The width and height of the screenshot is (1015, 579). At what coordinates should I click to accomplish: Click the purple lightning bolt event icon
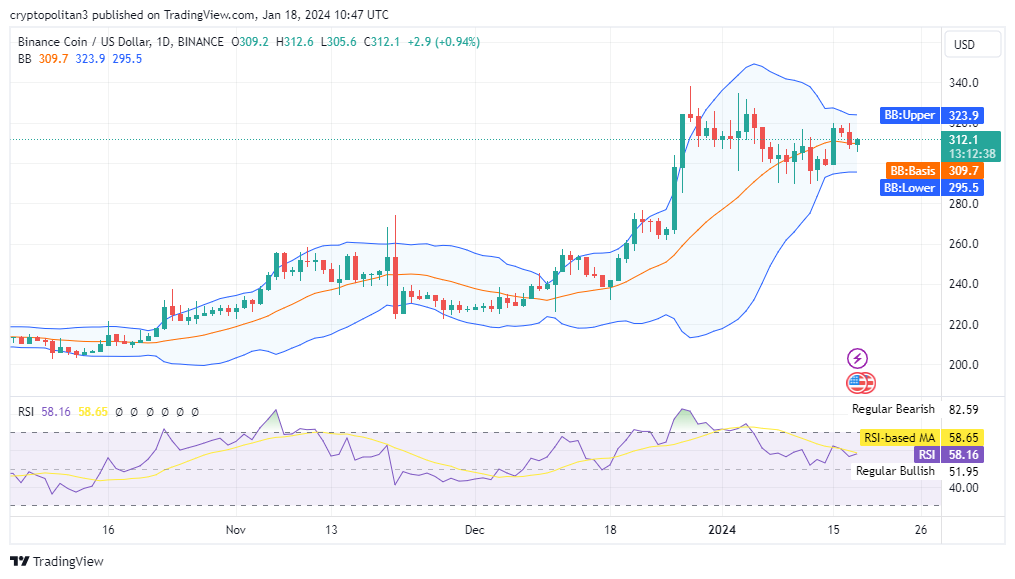857,358
